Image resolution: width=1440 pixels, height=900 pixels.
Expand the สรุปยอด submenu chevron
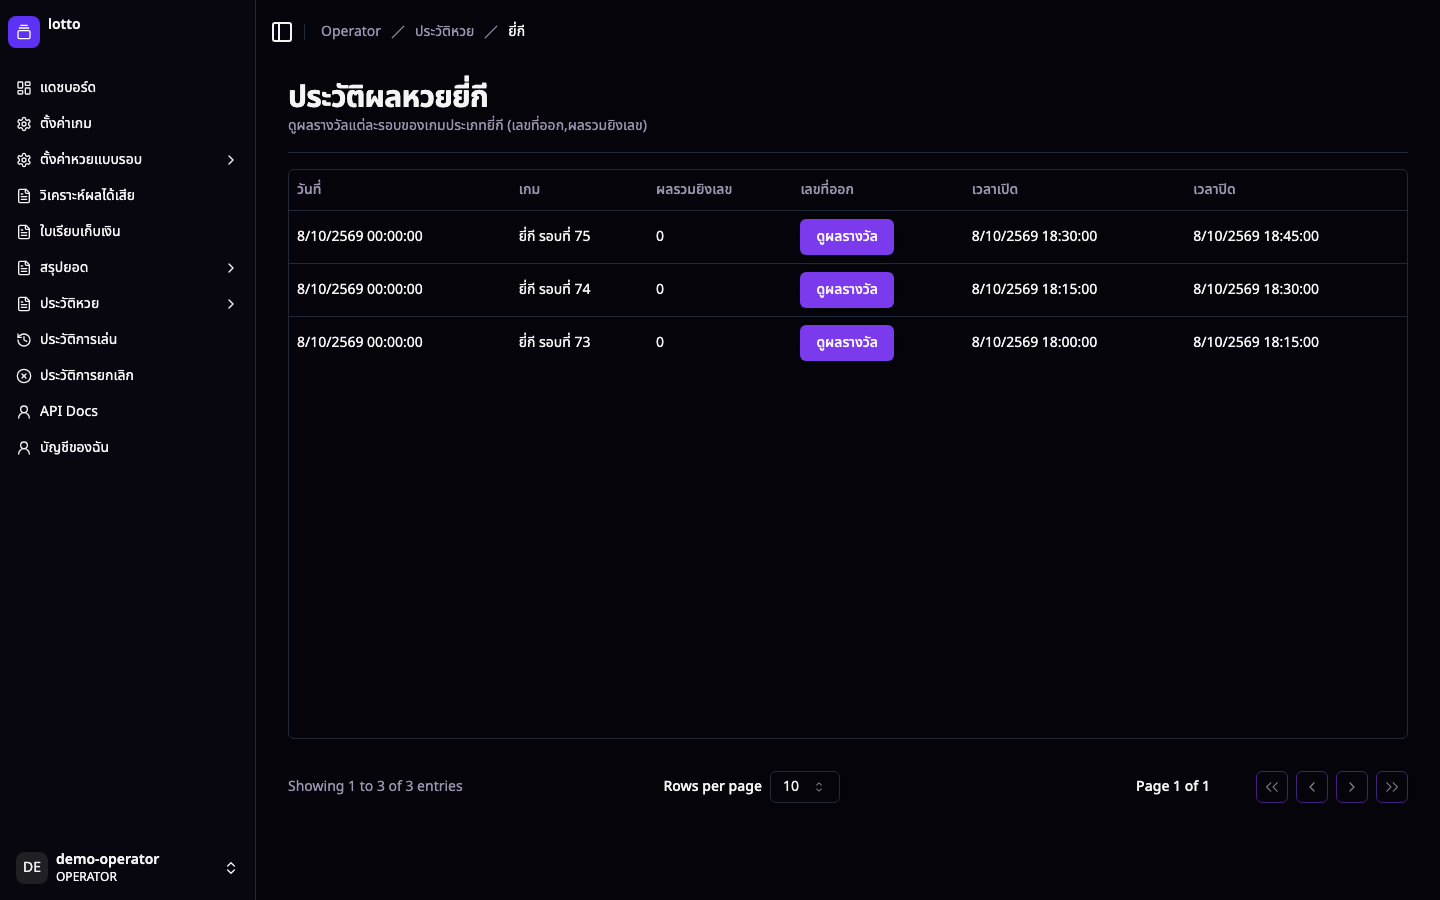tap(231, 268)
